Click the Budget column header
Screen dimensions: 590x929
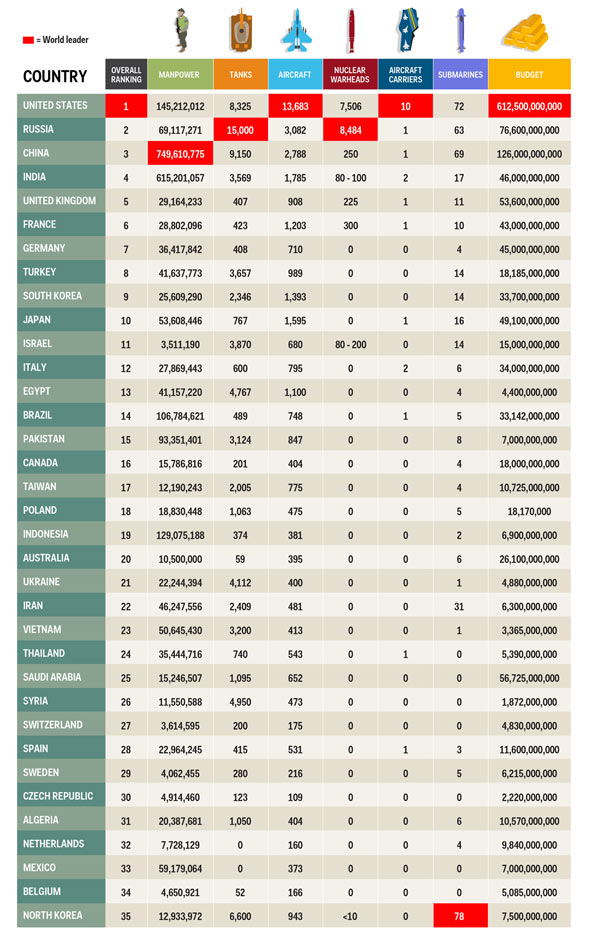[x=530, y=75]
